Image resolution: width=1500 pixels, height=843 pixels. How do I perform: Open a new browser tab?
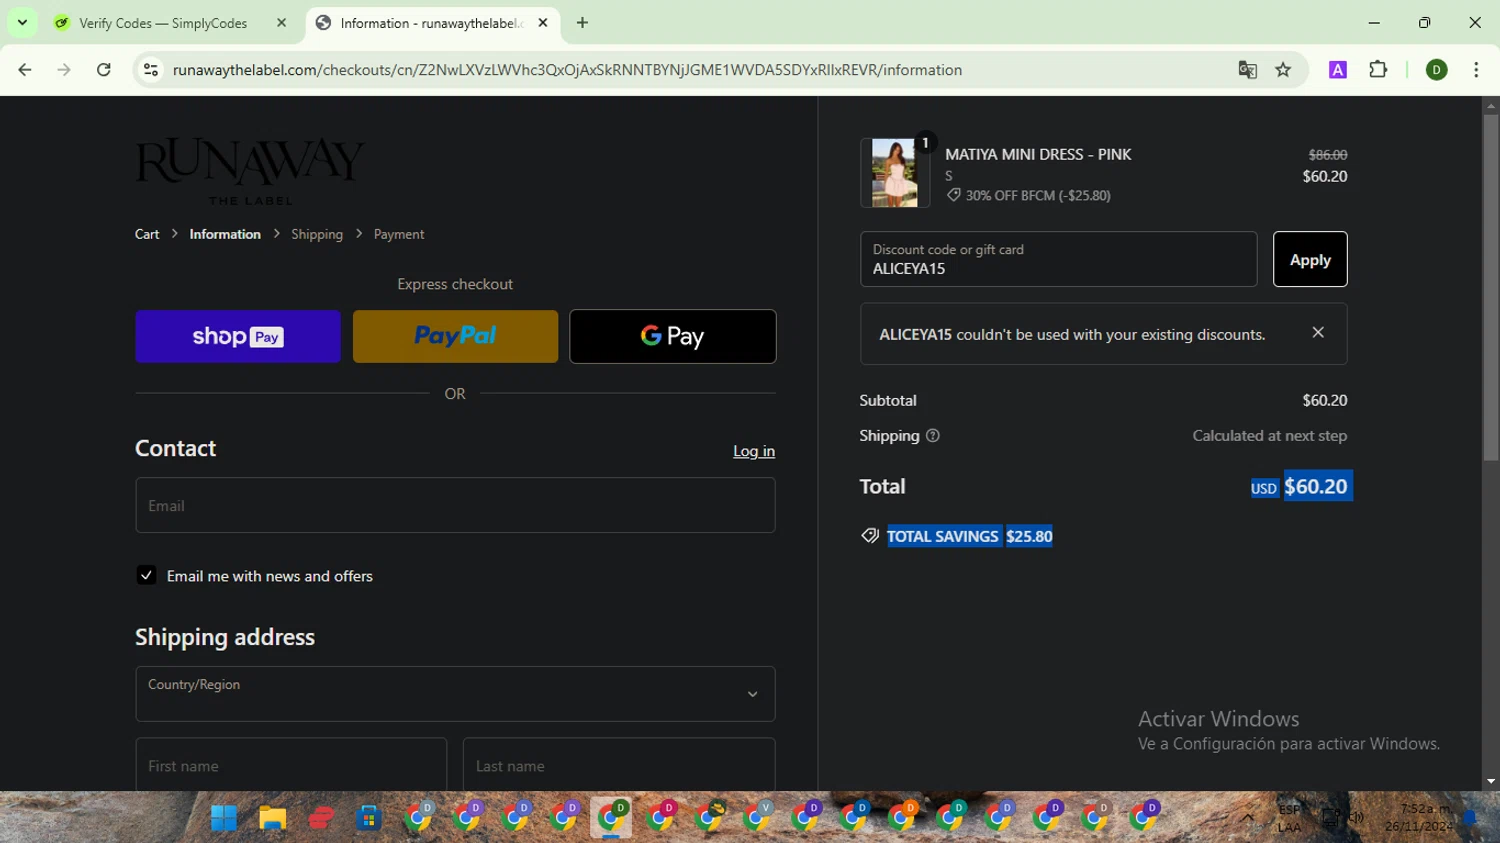click(582, 22)
